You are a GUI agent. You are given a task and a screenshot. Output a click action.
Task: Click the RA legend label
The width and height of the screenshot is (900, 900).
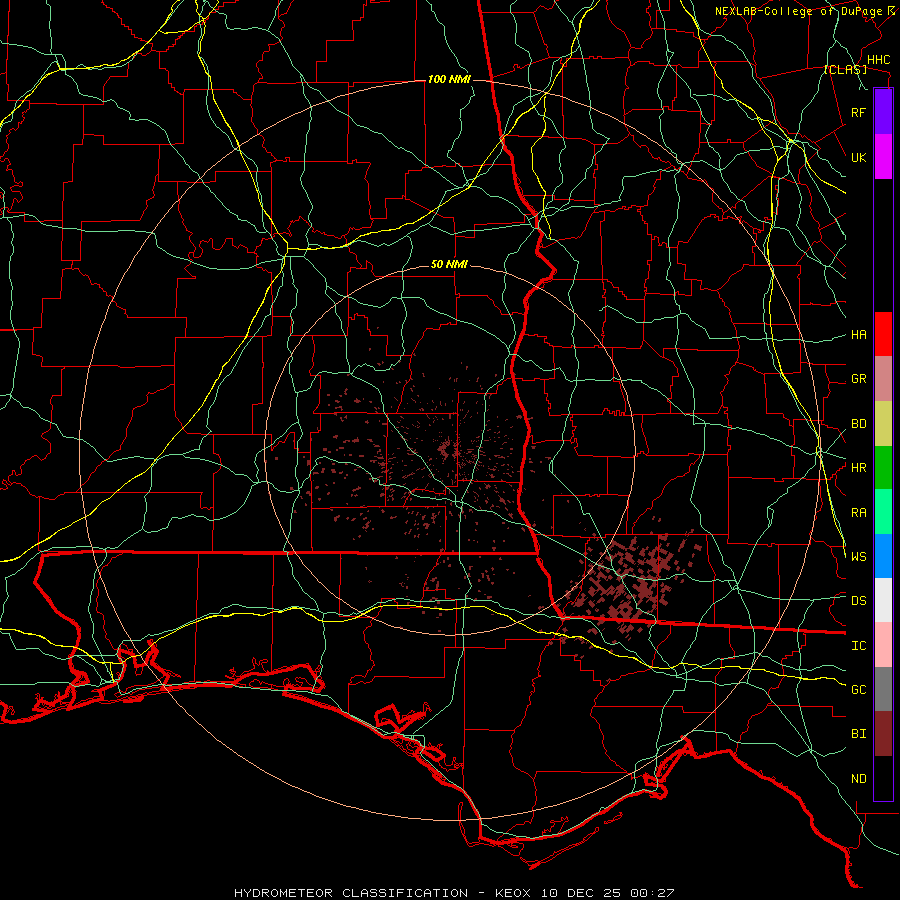coord(858,513)
